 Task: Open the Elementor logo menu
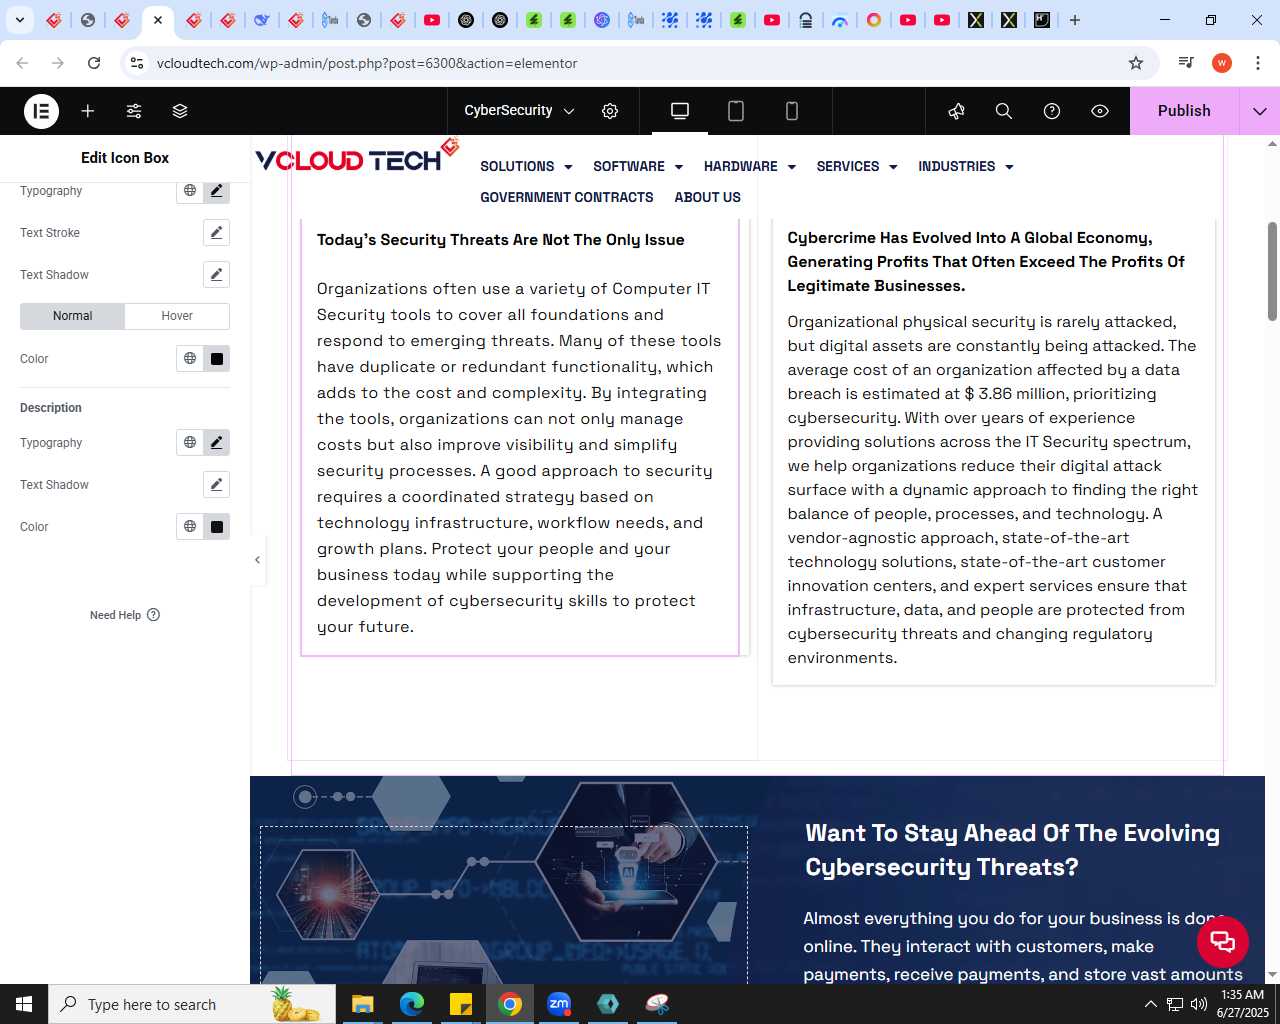point(41,111)
